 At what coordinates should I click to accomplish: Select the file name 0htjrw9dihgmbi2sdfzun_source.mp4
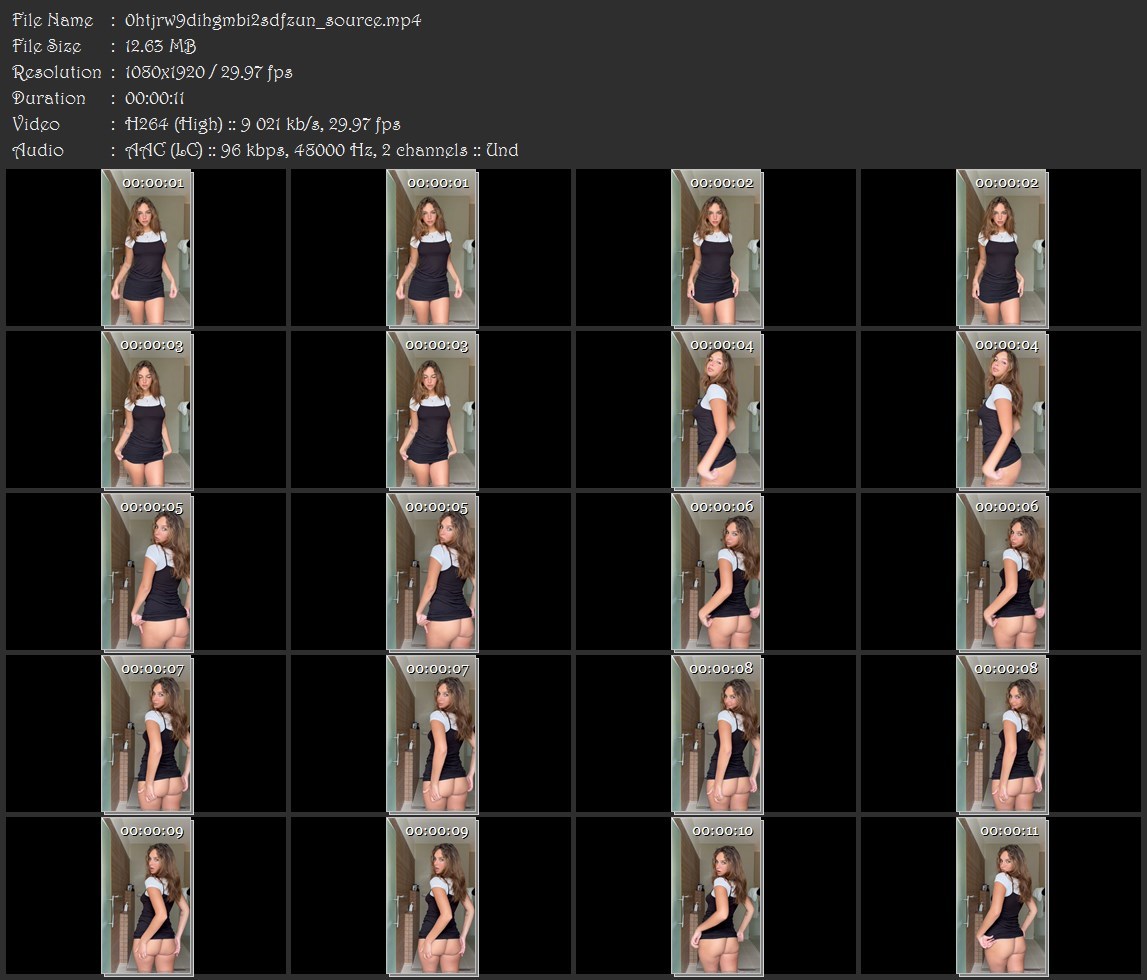pos(273,20)
